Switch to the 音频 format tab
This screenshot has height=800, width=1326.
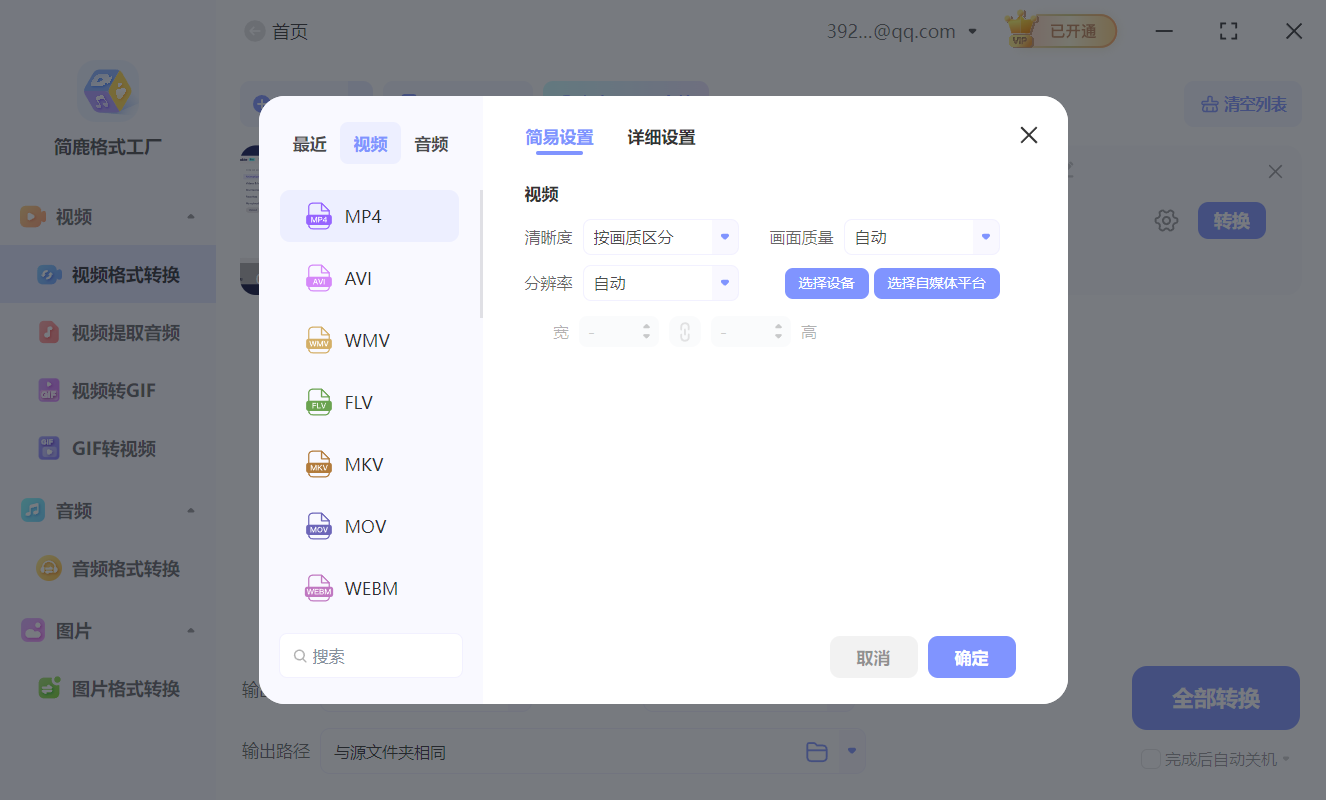(430, 143)
